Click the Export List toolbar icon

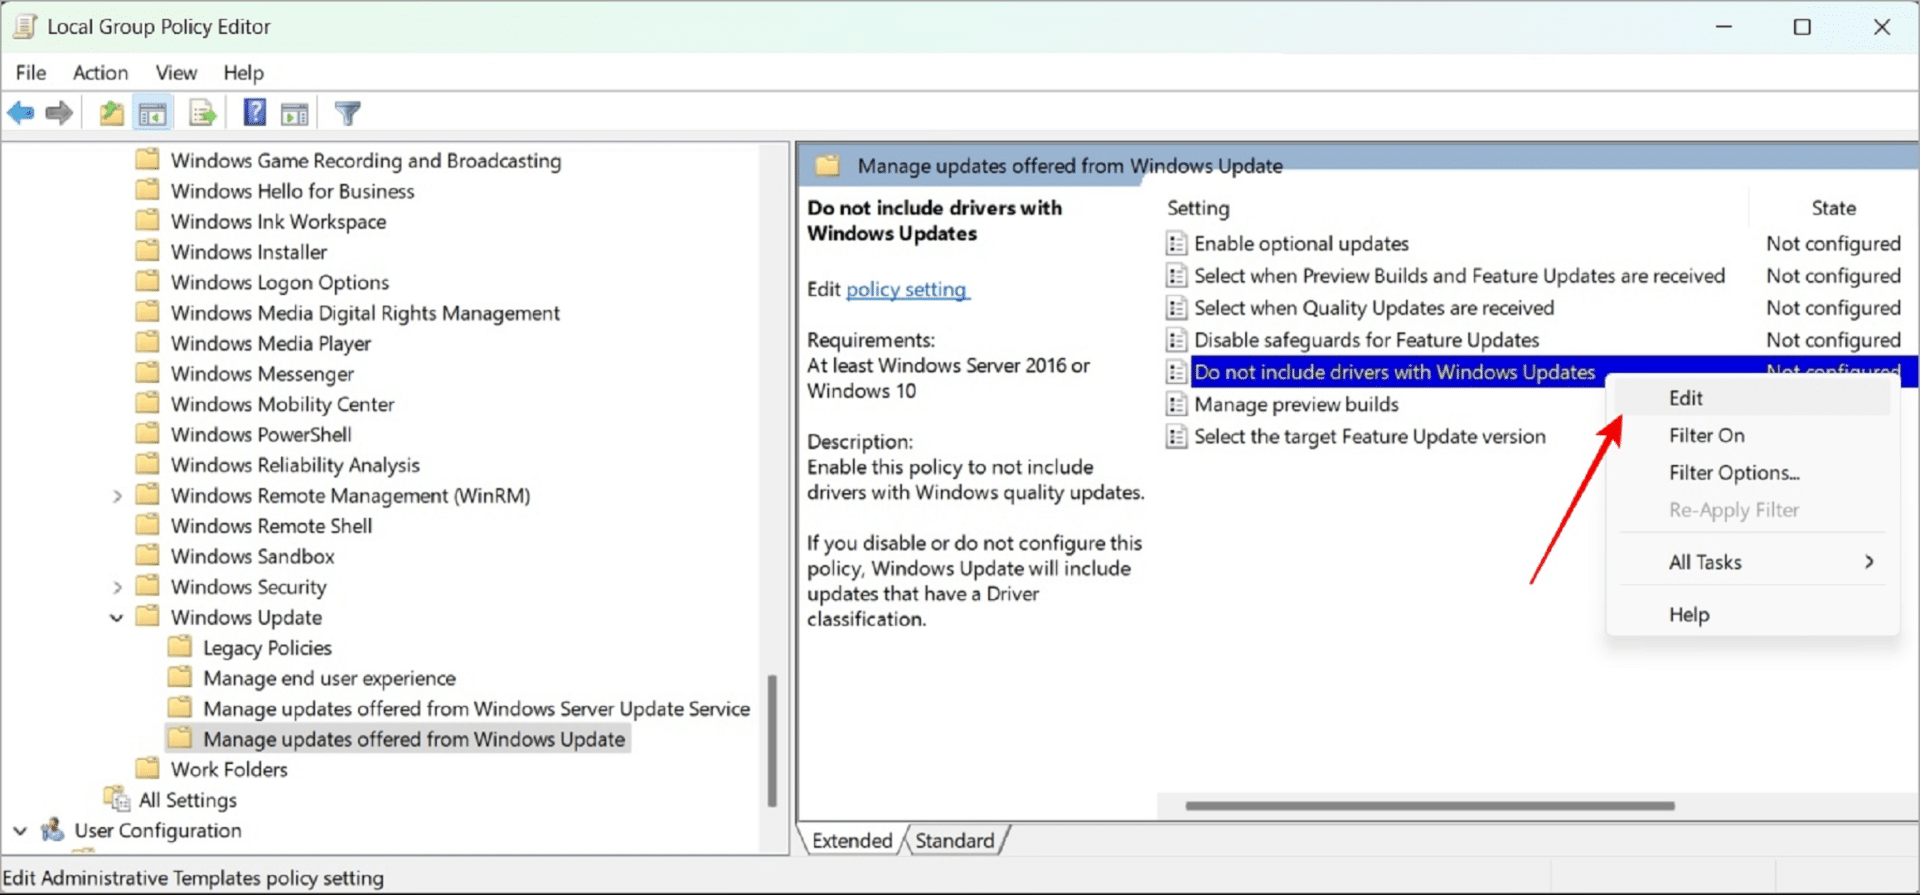[x=203, y=113]
